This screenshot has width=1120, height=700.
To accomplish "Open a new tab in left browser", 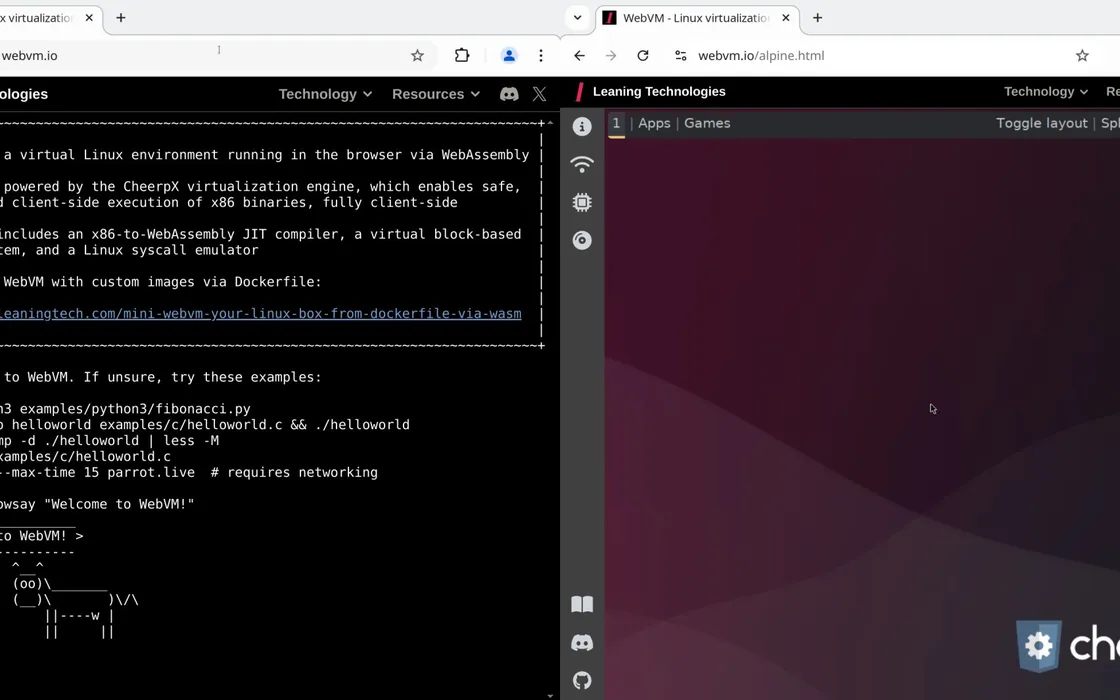I will click(121, 18).
